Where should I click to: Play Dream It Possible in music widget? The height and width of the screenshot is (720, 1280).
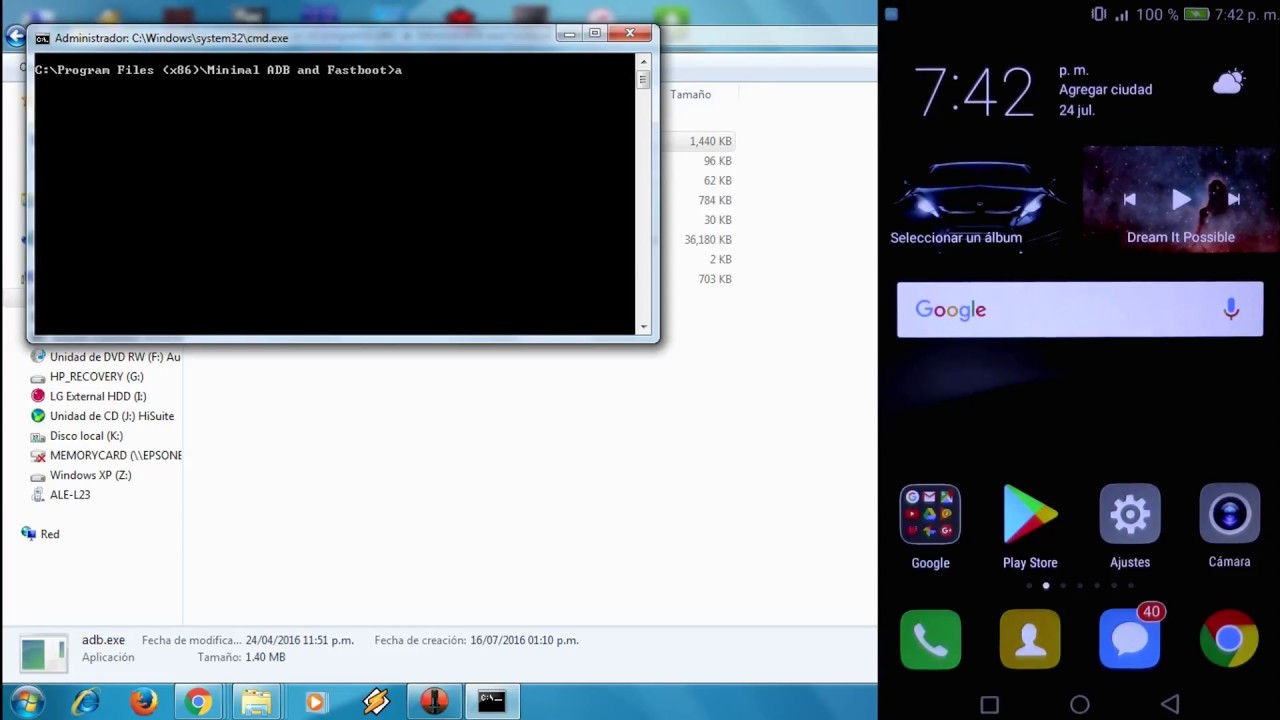pyautogui.click(x=1181, y=199)
